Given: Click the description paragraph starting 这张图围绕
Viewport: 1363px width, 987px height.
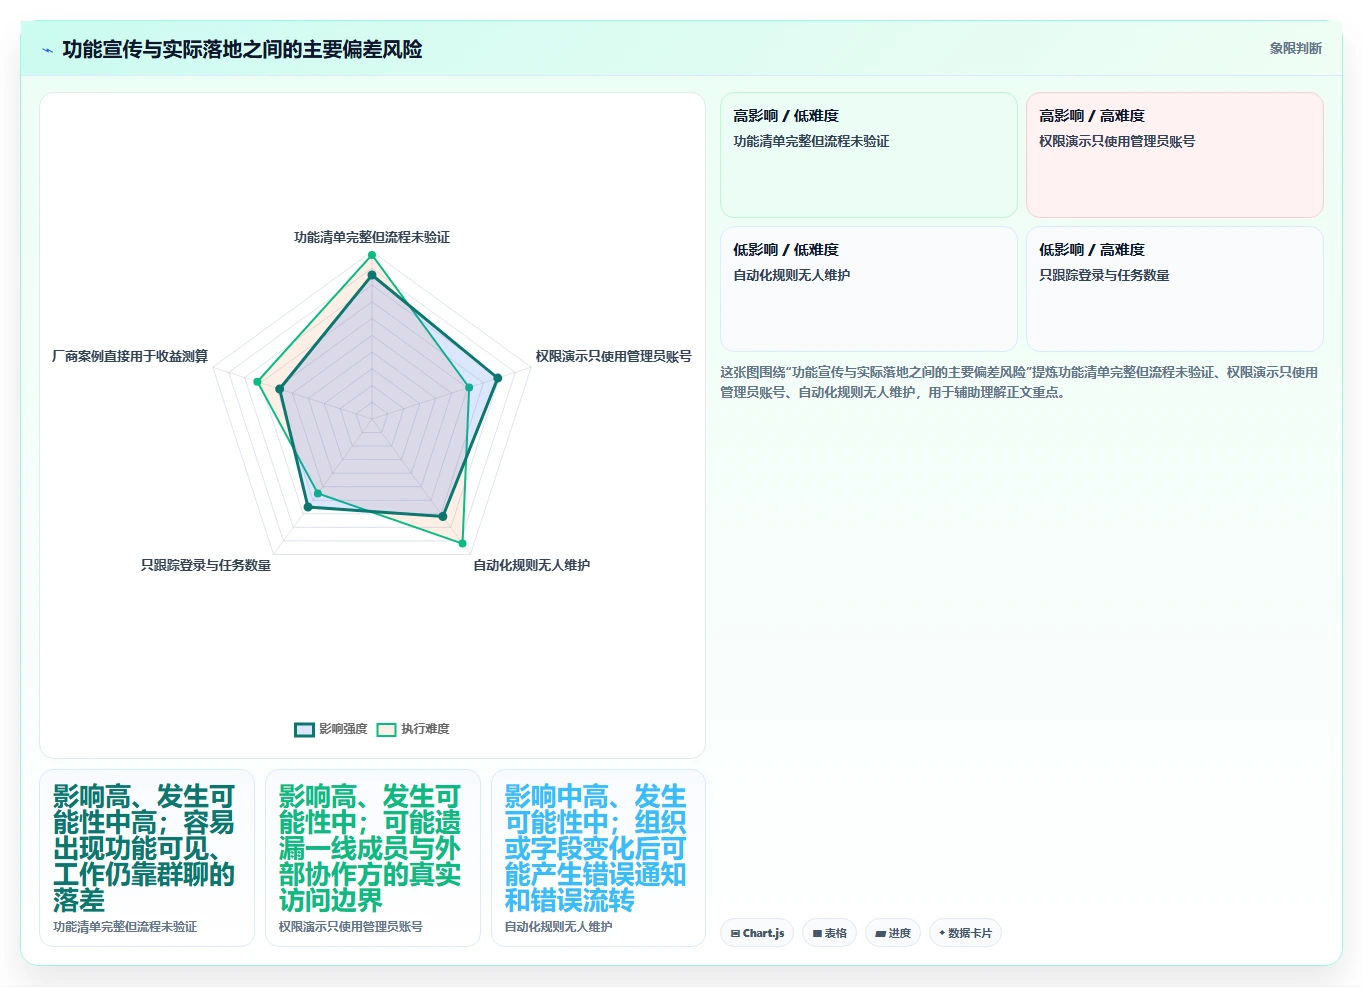Looking at the screenshot, I should point(1020,382).
